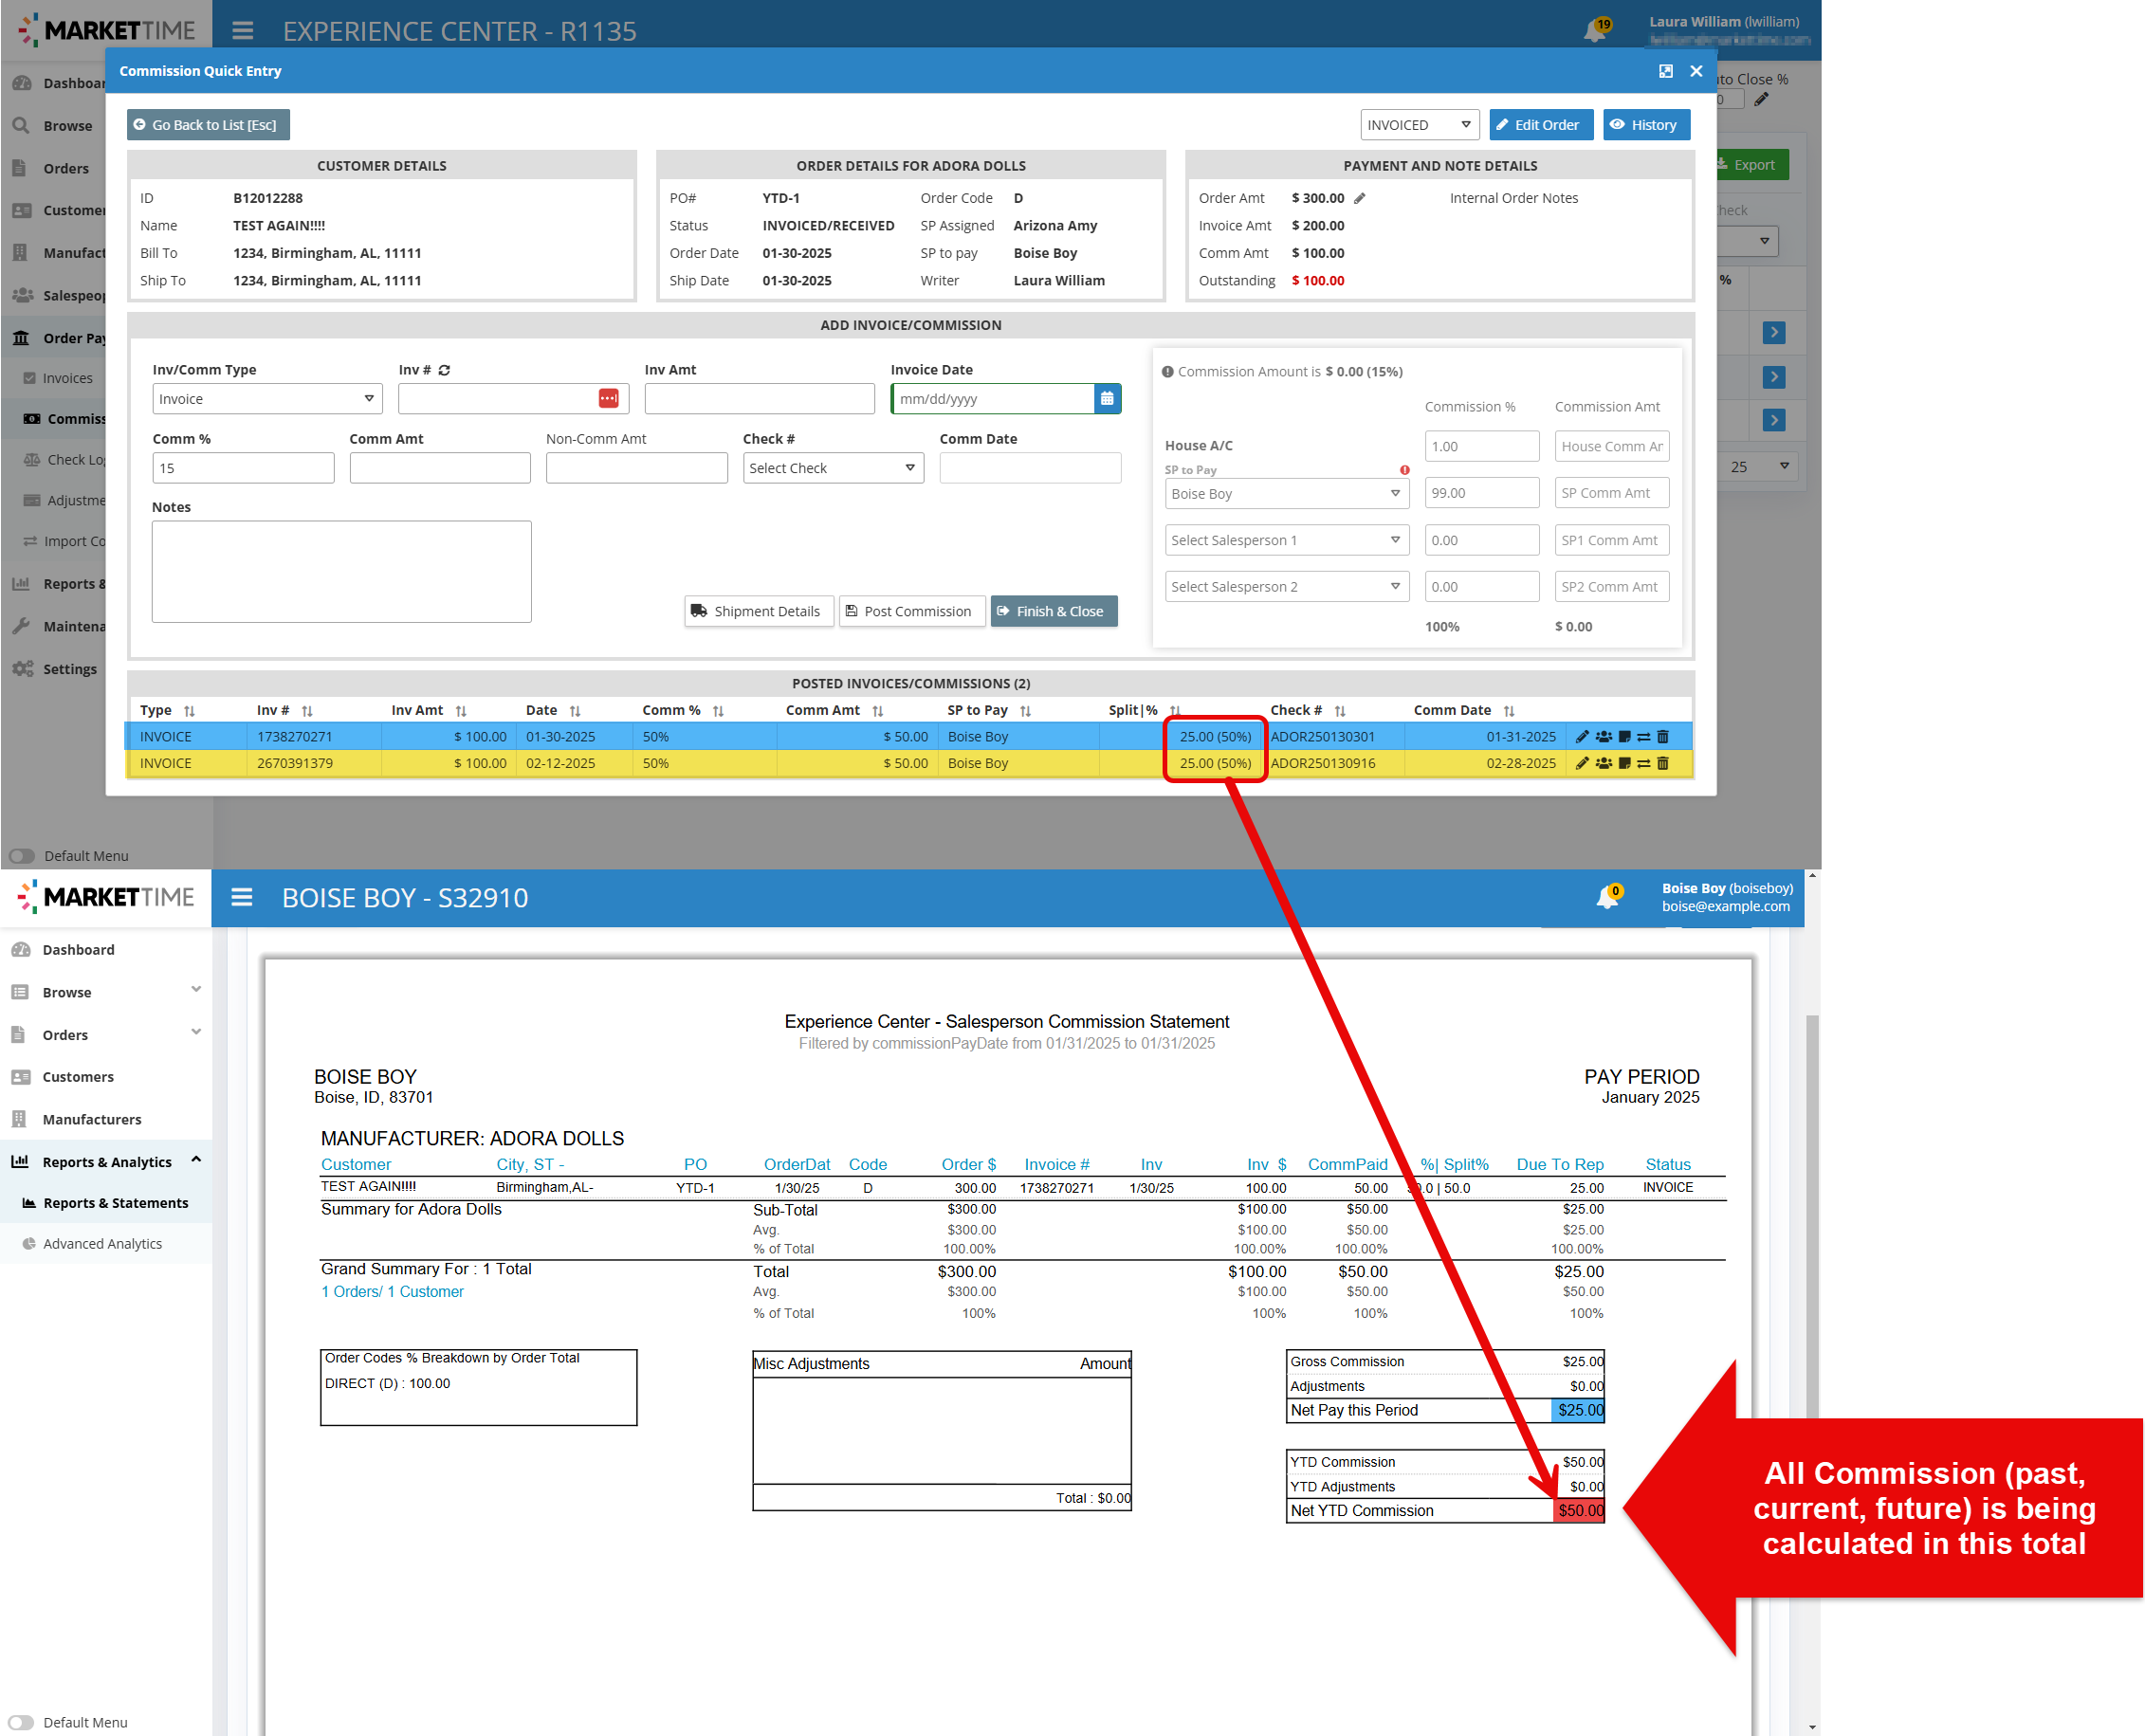Open the Invoice Date calendar picker
The image size is (2145, 1736).
tap(1107, 399)
